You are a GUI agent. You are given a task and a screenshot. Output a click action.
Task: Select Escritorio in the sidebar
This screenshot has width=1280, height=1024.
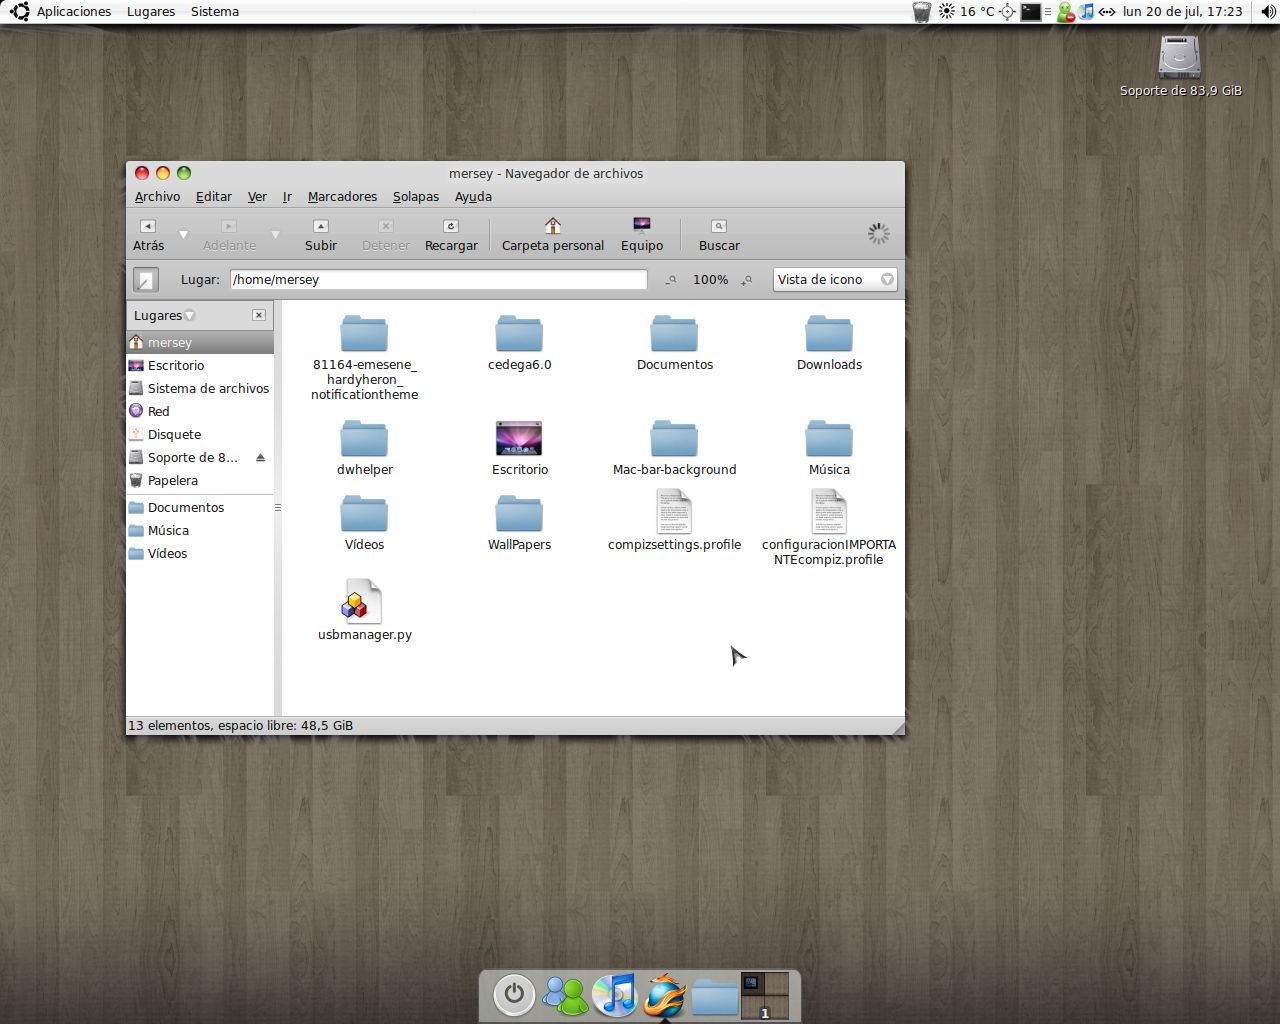pyautogui.click(x=200, y=365)
